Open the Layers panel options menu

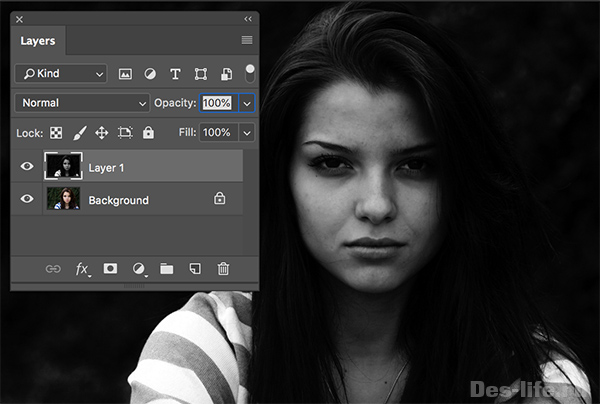coord(247,40)
